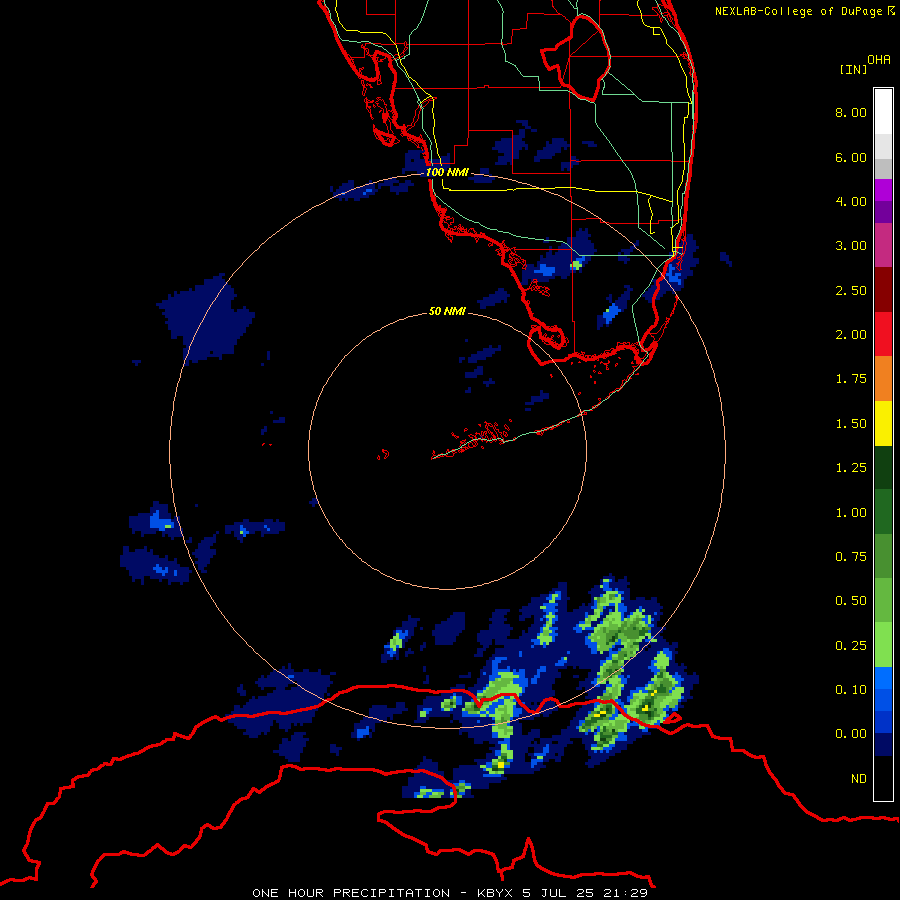Screen dimensions: 900x900
Task: Click the 0.75 legend value
Action: (851, 557)
